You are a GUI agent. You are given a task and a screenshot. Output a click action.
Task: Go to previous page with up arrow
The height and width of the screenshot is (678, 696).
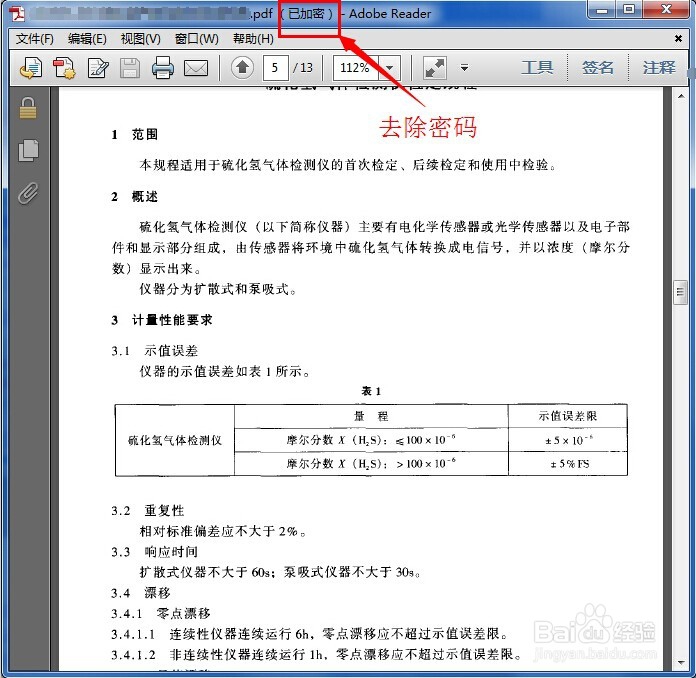[242, 67]
